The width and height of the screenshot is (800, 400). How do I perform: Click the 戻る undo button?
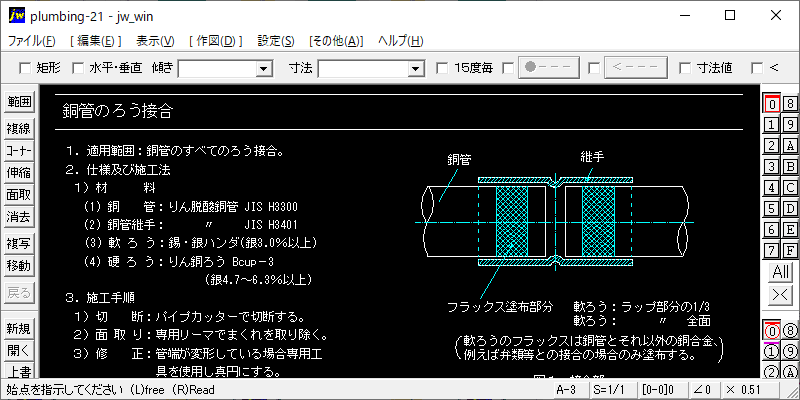(19, 293)
